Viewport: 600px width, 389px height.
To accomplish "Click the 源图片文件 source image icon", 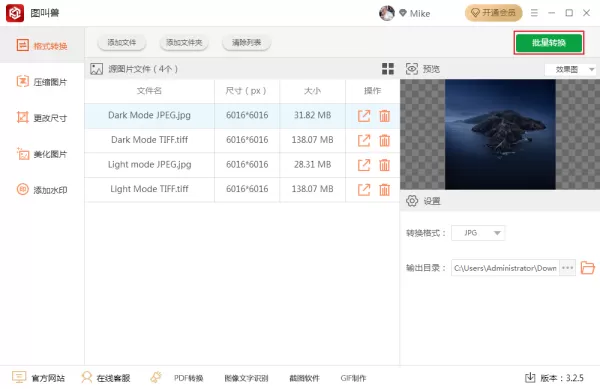I will [x=96, y=69].
